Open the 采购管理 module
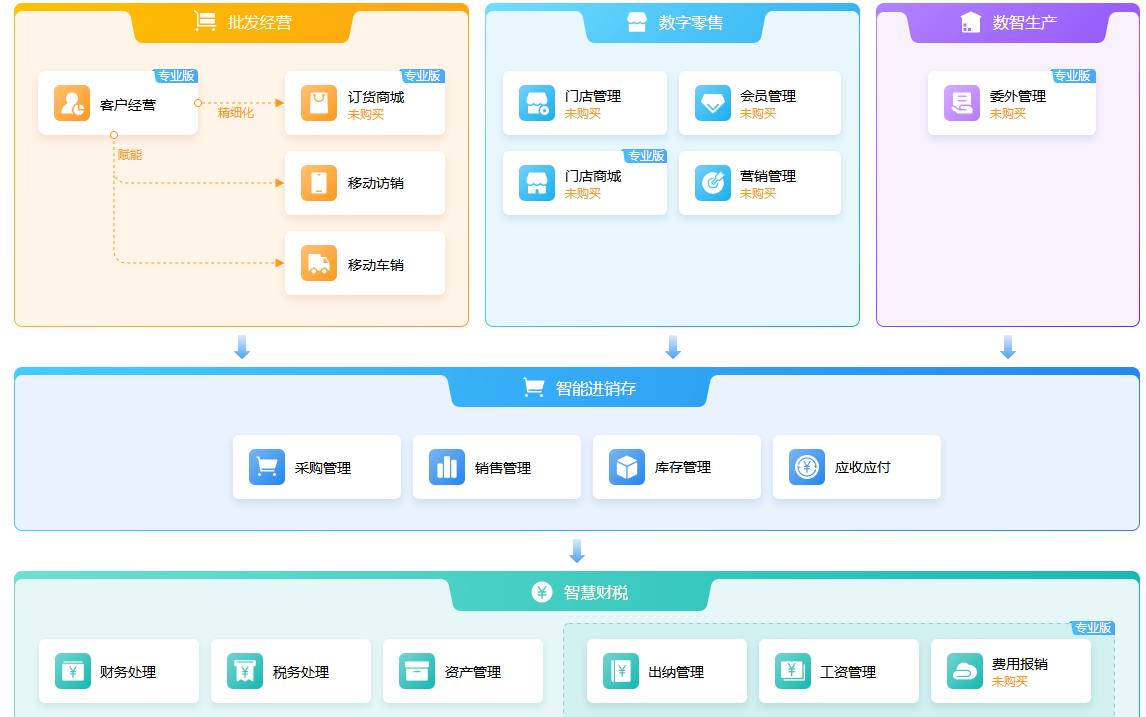The width and height of the screenshot is (1146, 717). click(x=317, y=467)
